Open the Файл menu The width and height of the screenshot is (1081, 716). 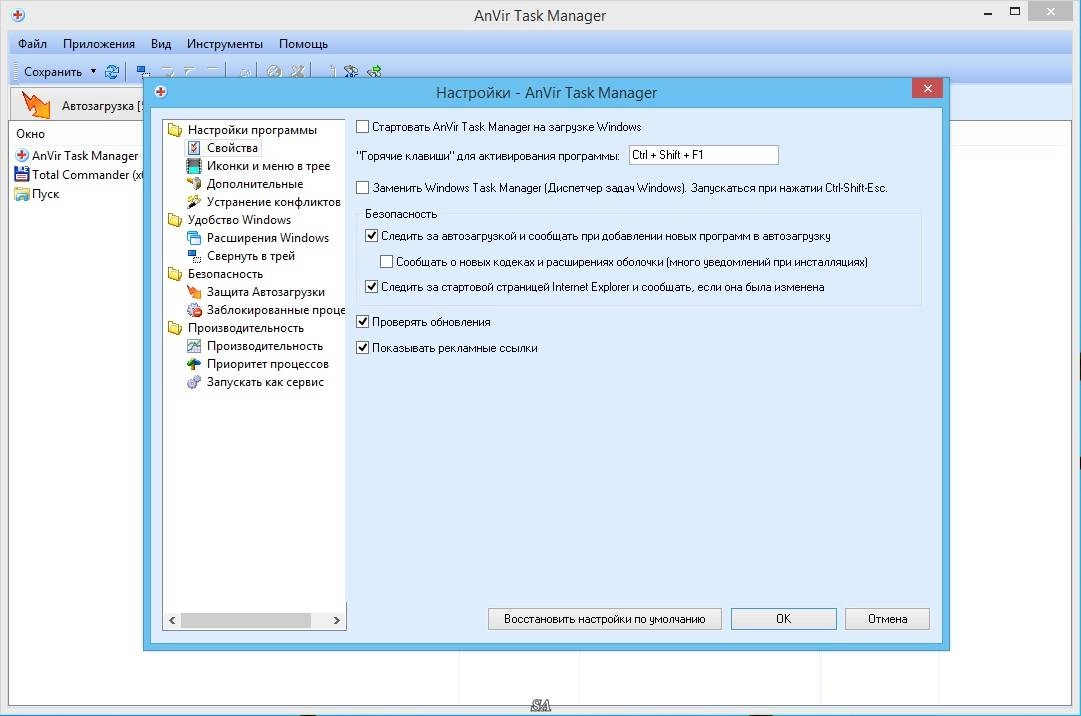[x=32, y=43]
